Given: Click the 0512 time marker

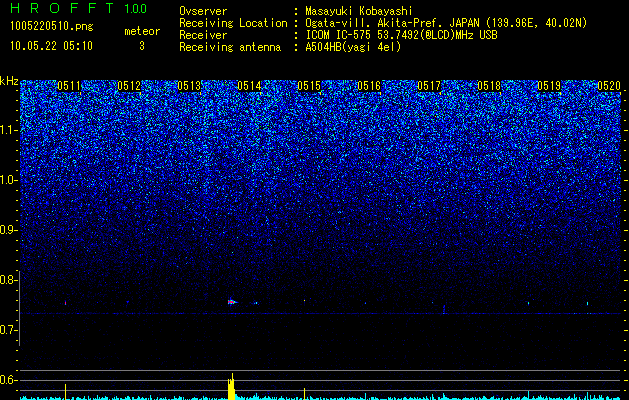Looking at the screenshot, I should [x=129, y=86].
